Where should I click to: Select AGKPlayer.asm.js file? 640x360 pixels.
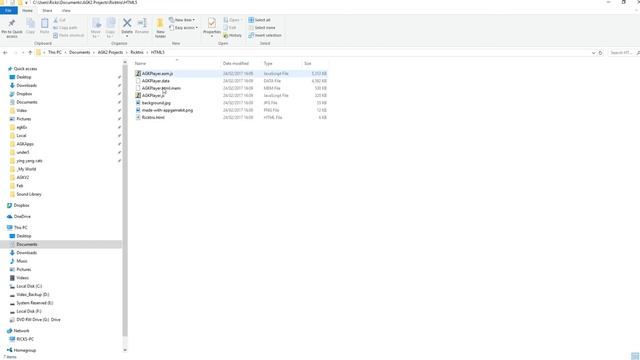click(231, 73)
